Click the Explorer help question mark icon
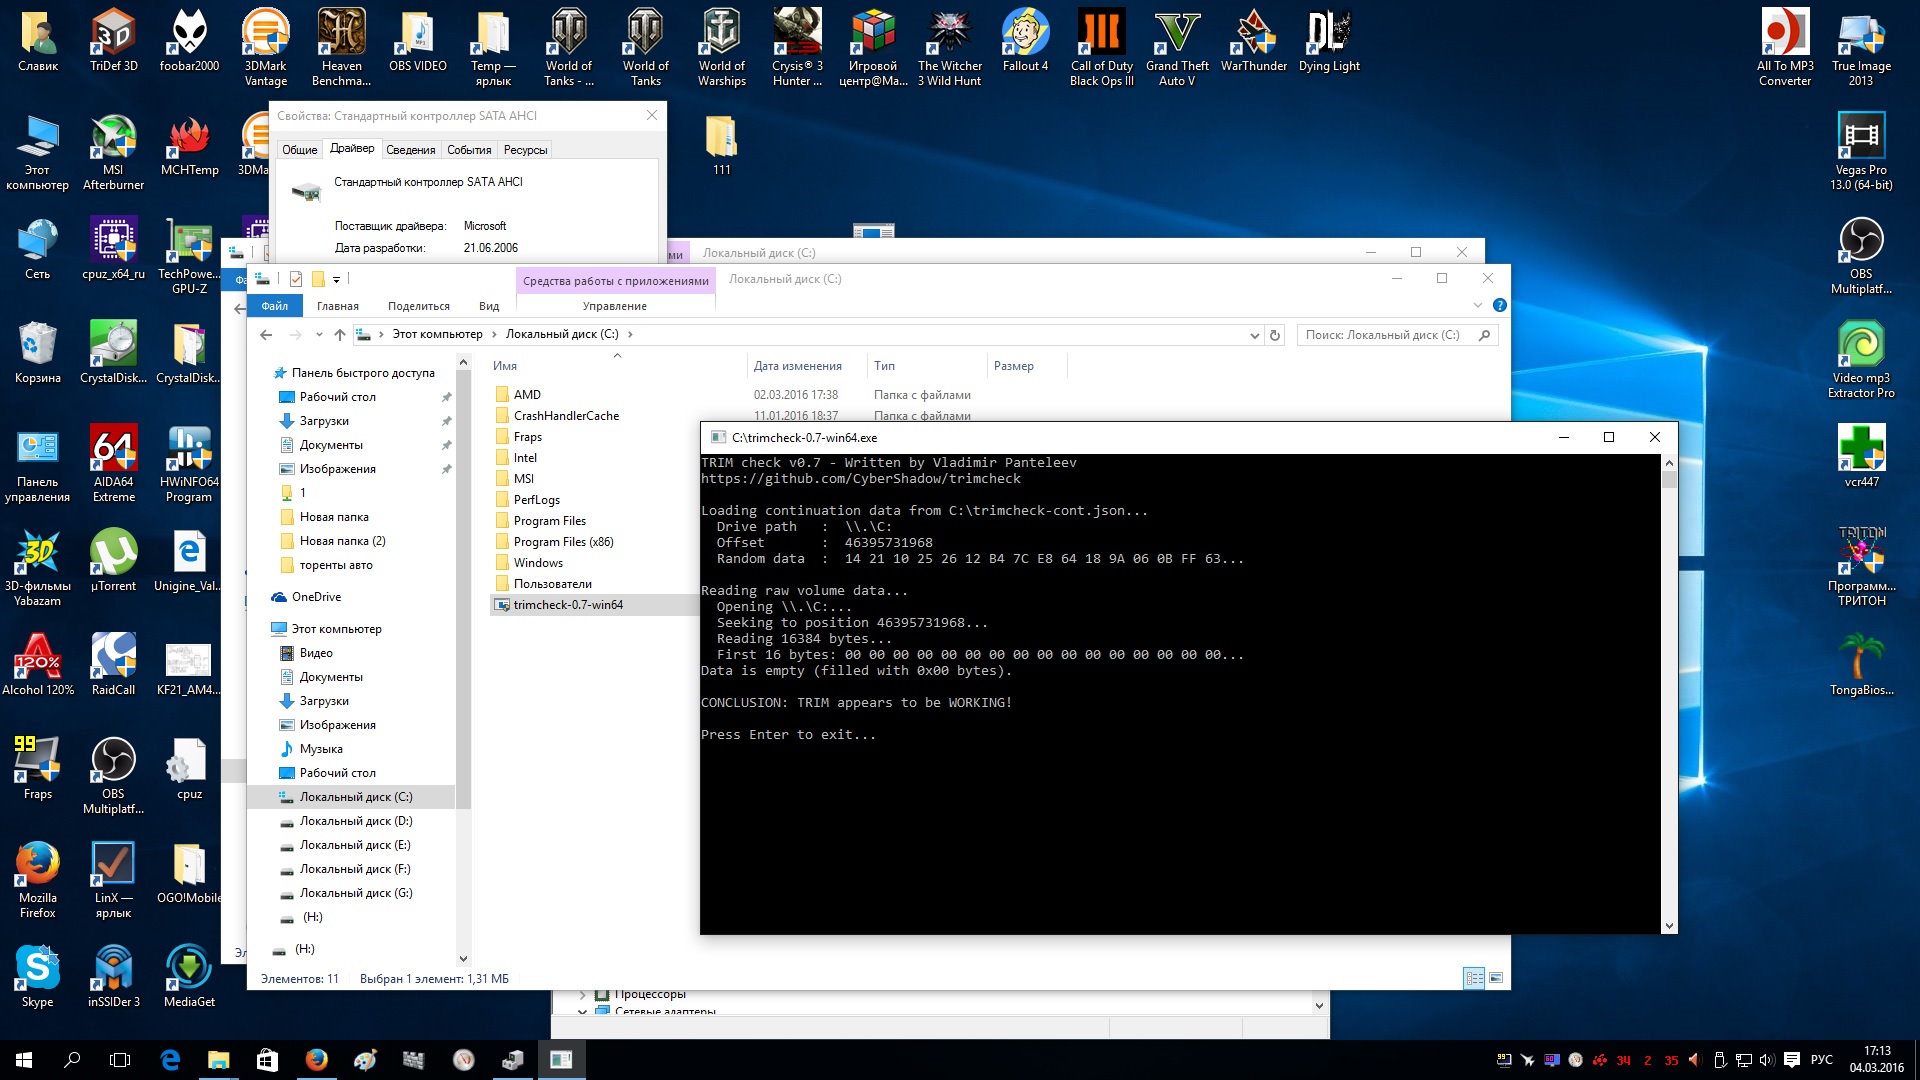 pos(1499,305)
